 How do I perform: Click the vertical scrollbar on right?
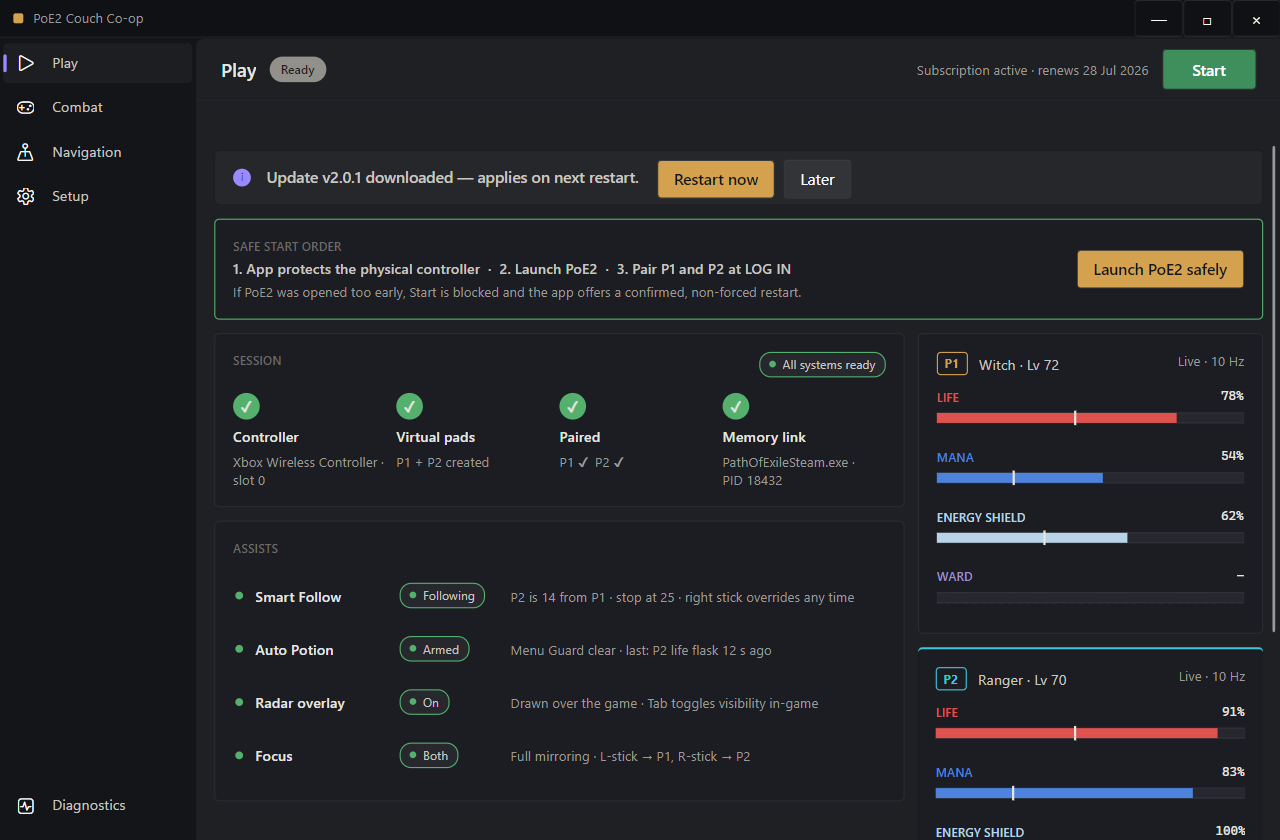click(x=1273, y=390)
